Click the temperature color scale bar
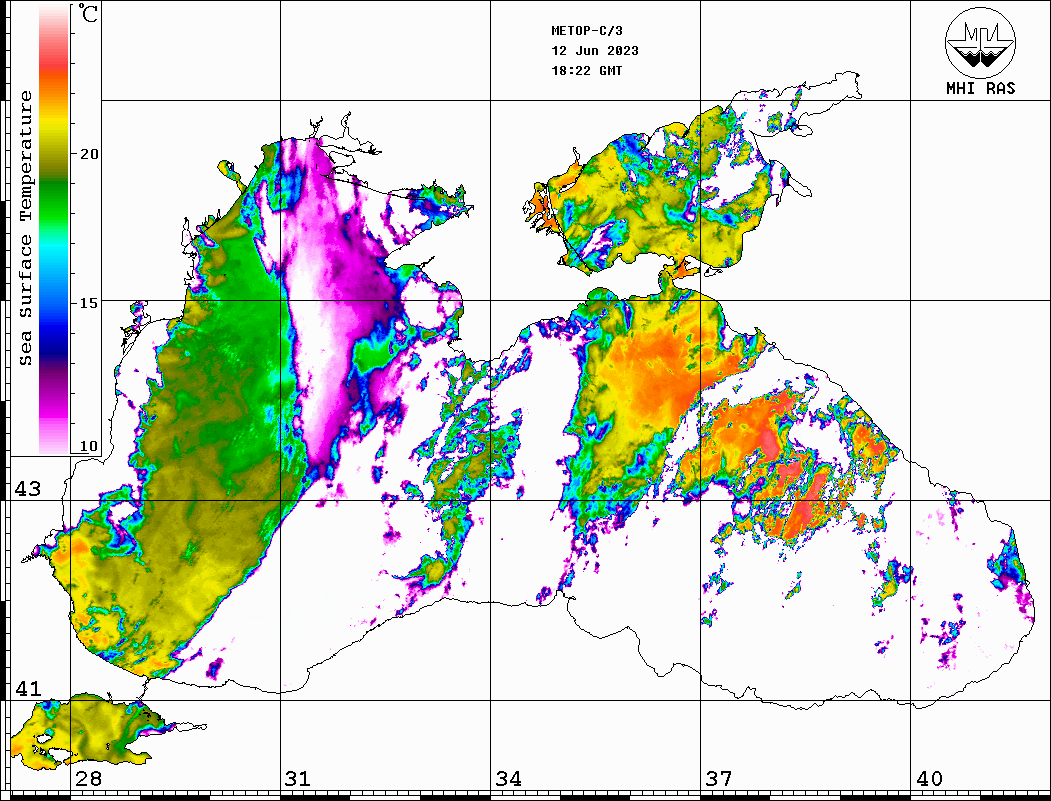The image size is (1051, 801). [54, 229]
